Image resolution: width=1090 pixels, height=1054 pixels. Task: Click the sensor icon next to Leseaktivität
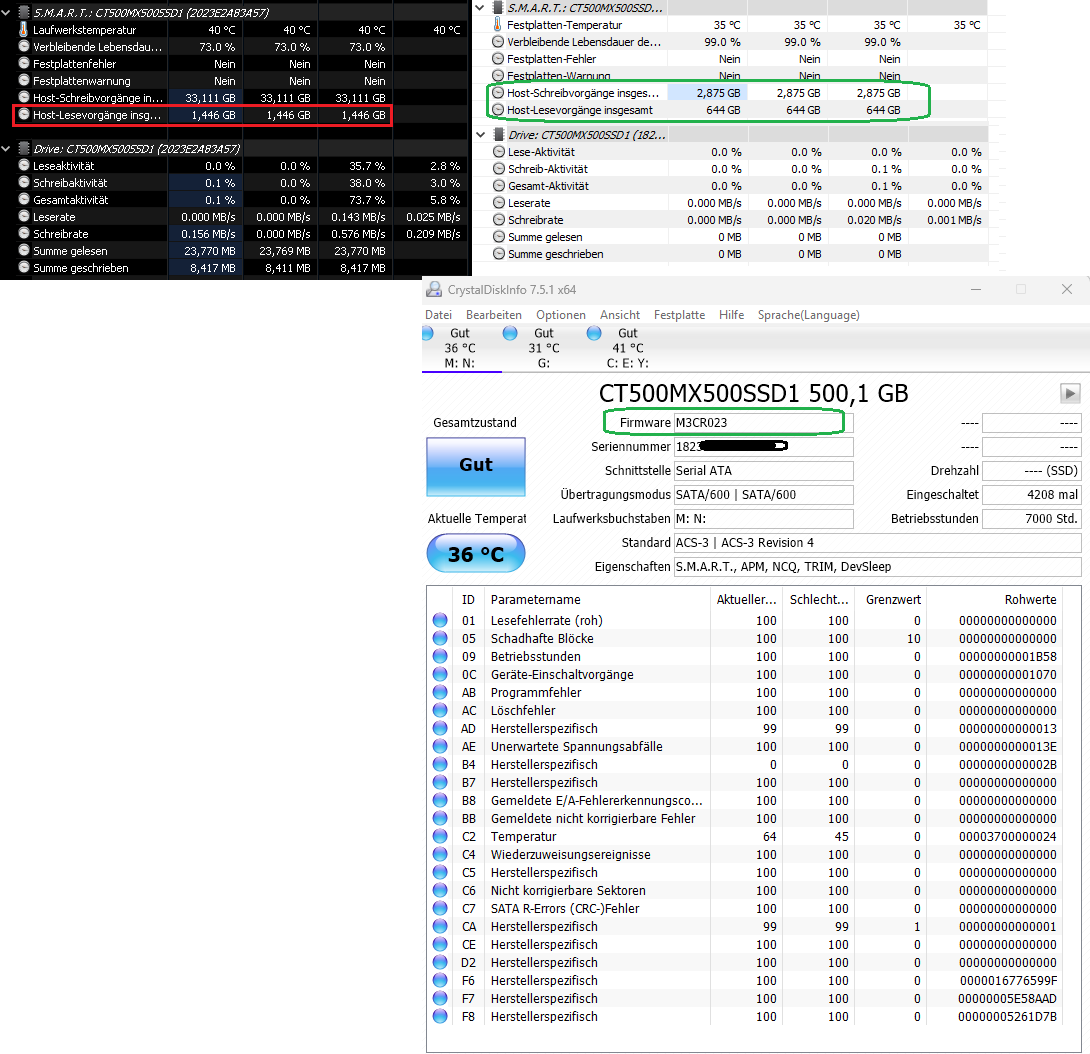coord(24,165)
